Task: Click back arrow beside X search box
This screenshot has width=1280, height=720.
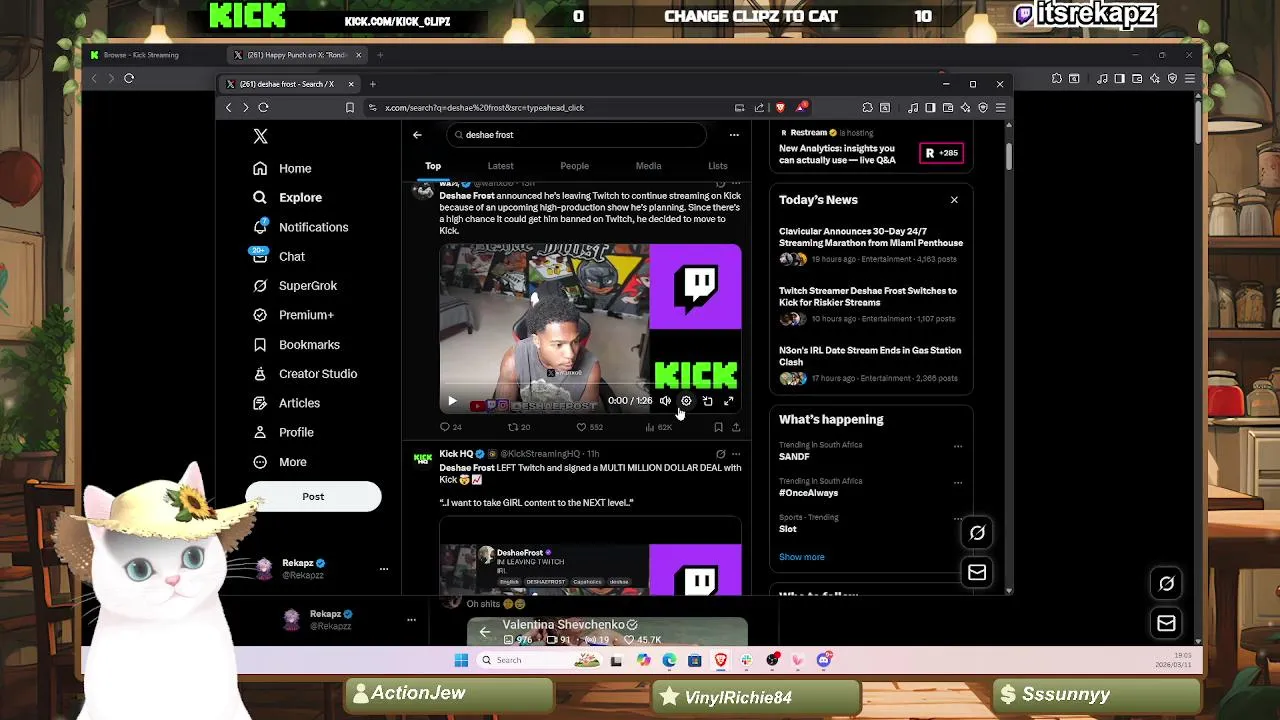Action: pos(417,135)
